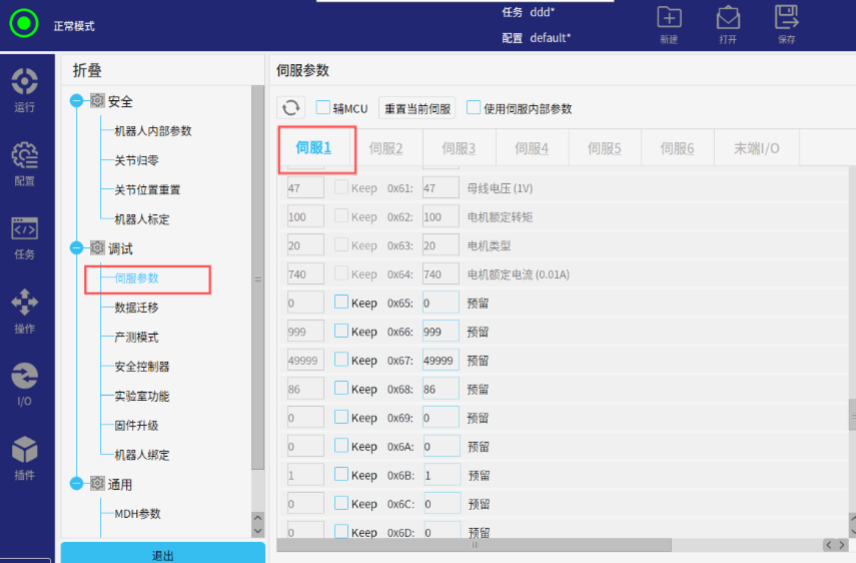Enable the 辅MCU checkbox

pyautogui.click(x=323, y=108)
